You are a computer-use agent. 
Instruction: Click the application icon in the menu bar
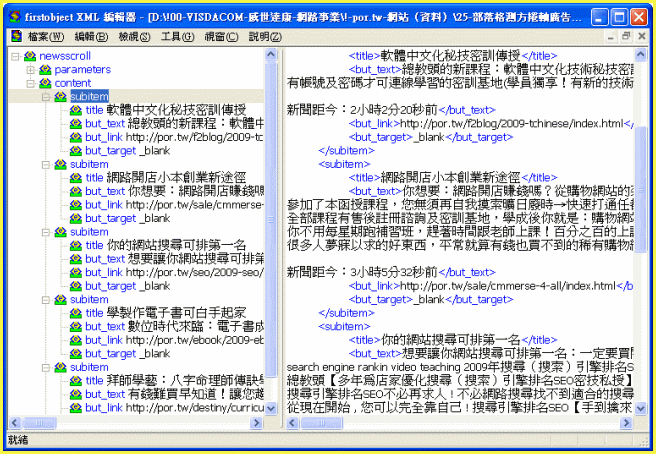click(x=16, y=37)
